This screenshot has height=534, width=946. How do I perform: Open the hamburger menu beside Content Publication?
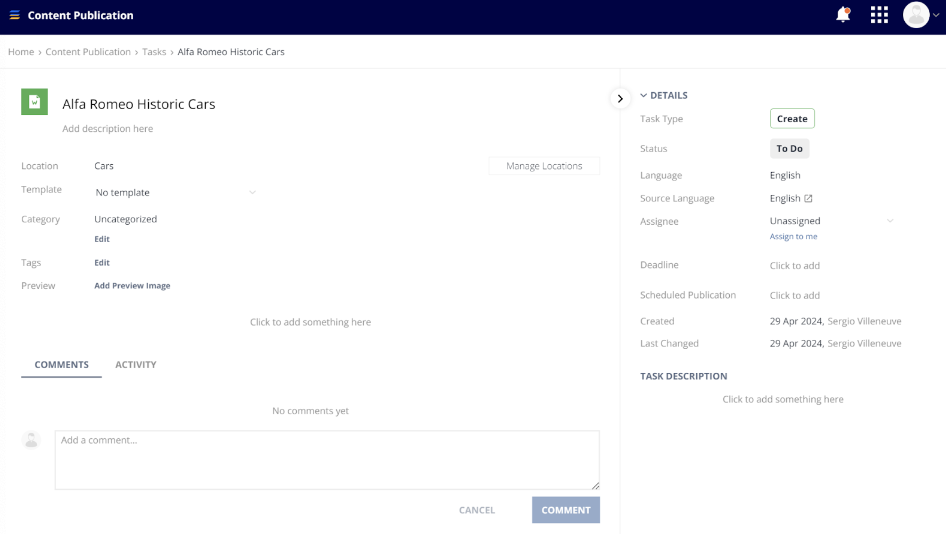14,15
